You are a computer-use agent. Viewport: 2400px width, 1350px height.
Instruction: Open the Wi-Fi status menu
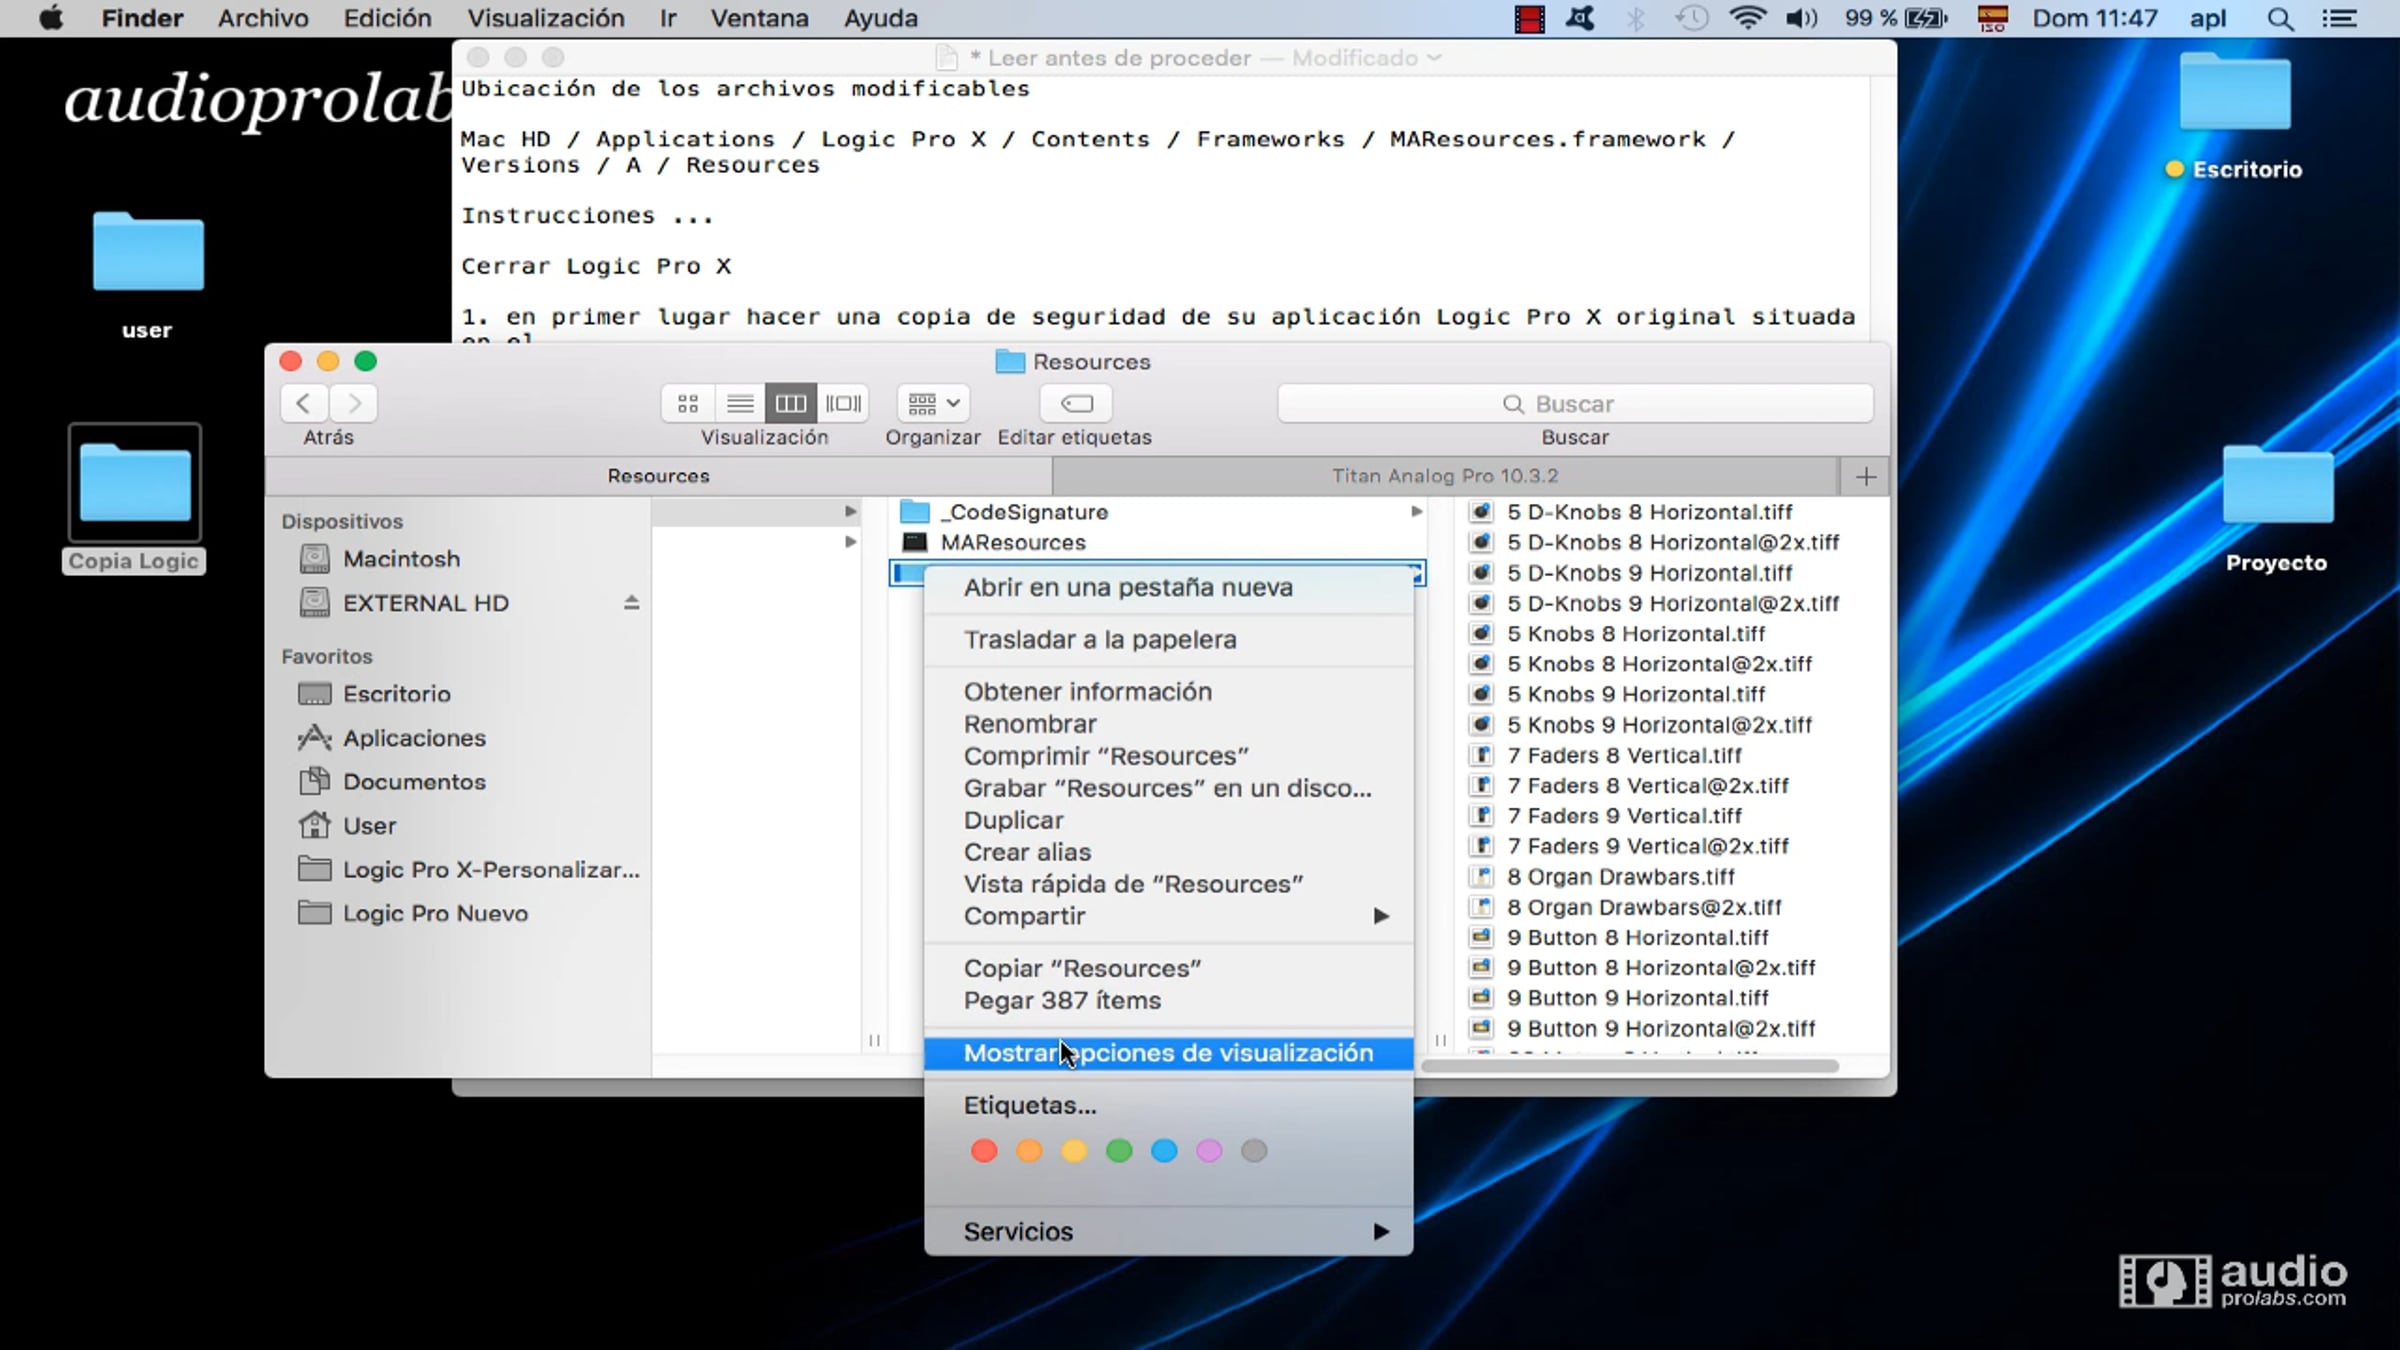coord(1746,19)
